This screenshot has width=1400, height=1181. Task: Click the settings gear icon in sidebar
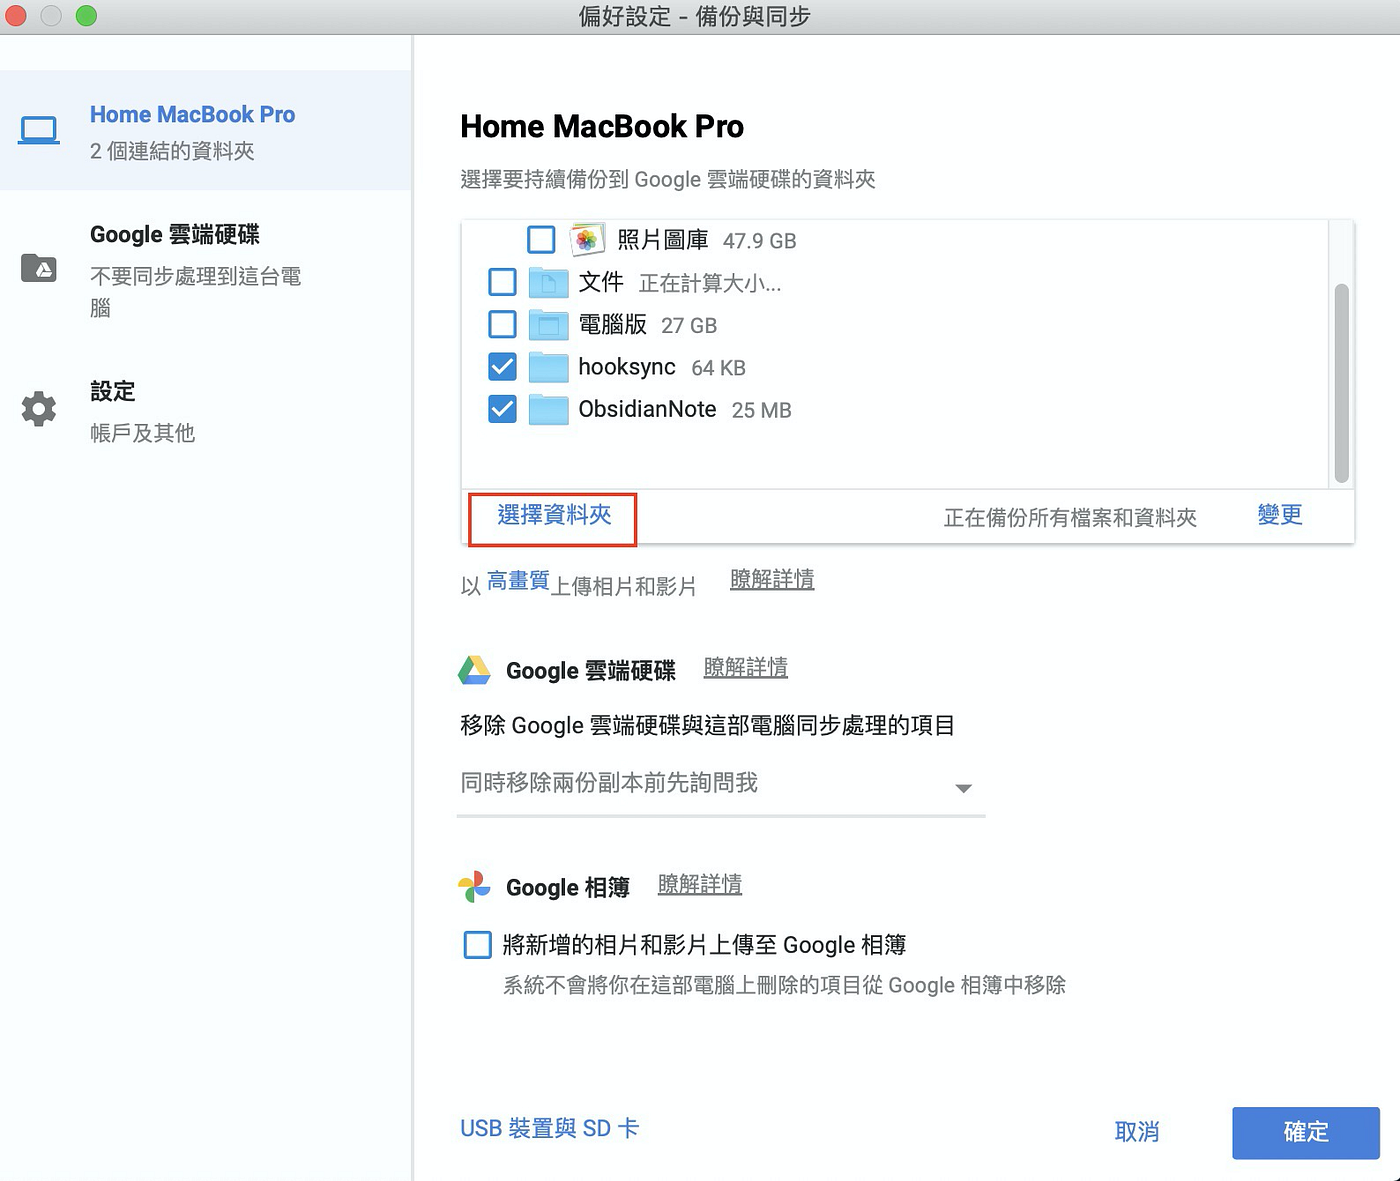pyautogui.click(x=39, y=408)
